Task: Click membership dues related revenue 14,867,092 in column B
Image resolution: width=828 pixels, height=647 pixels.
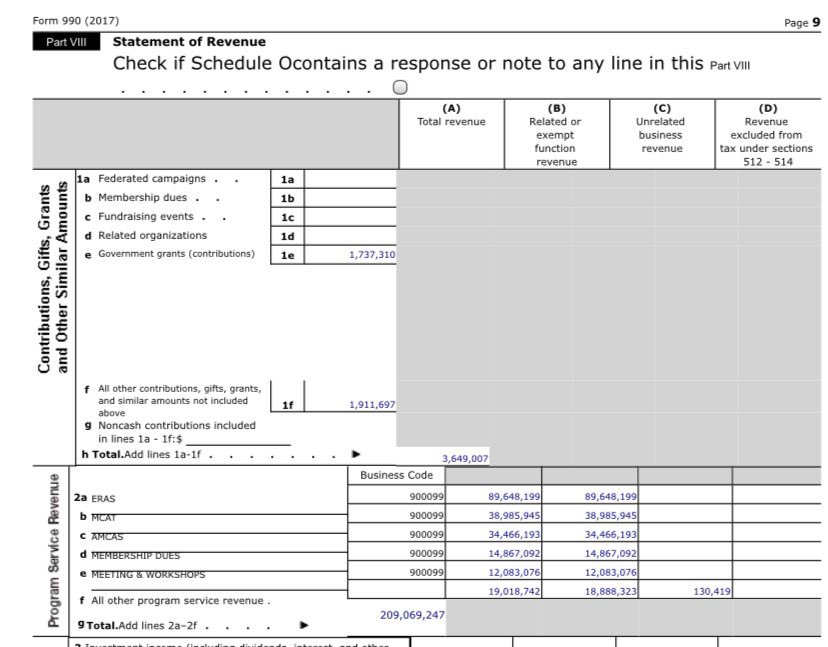Action: point(610,554)
